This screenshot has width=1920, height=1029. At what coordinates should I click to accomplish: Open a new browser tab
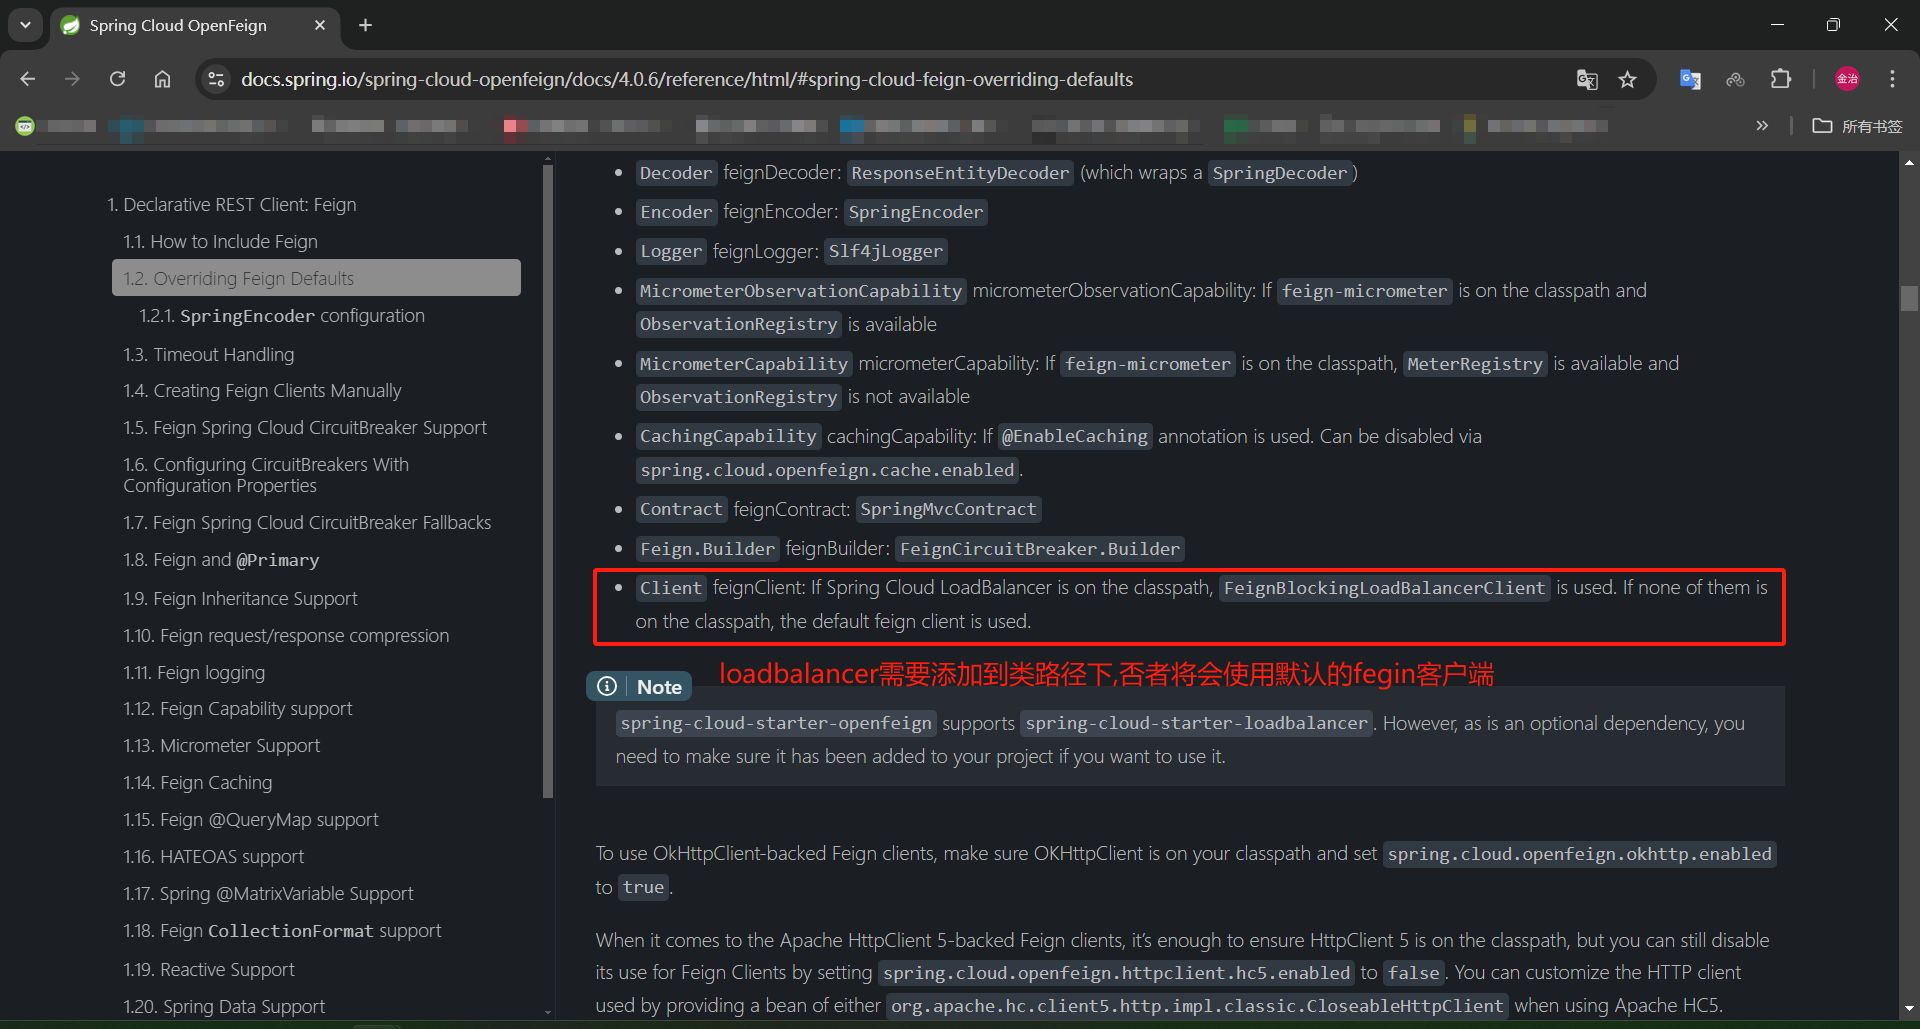366,25
